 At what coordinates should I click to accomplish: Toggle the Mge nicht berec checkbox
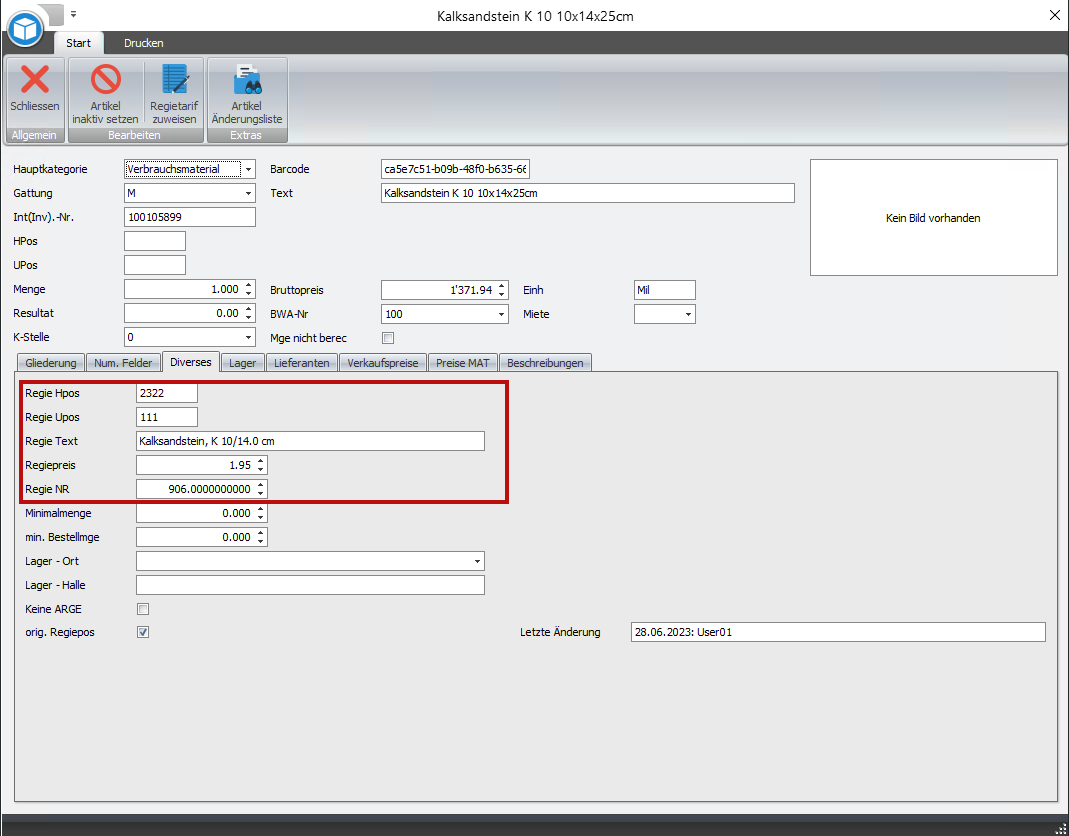[x=388, y=338]
